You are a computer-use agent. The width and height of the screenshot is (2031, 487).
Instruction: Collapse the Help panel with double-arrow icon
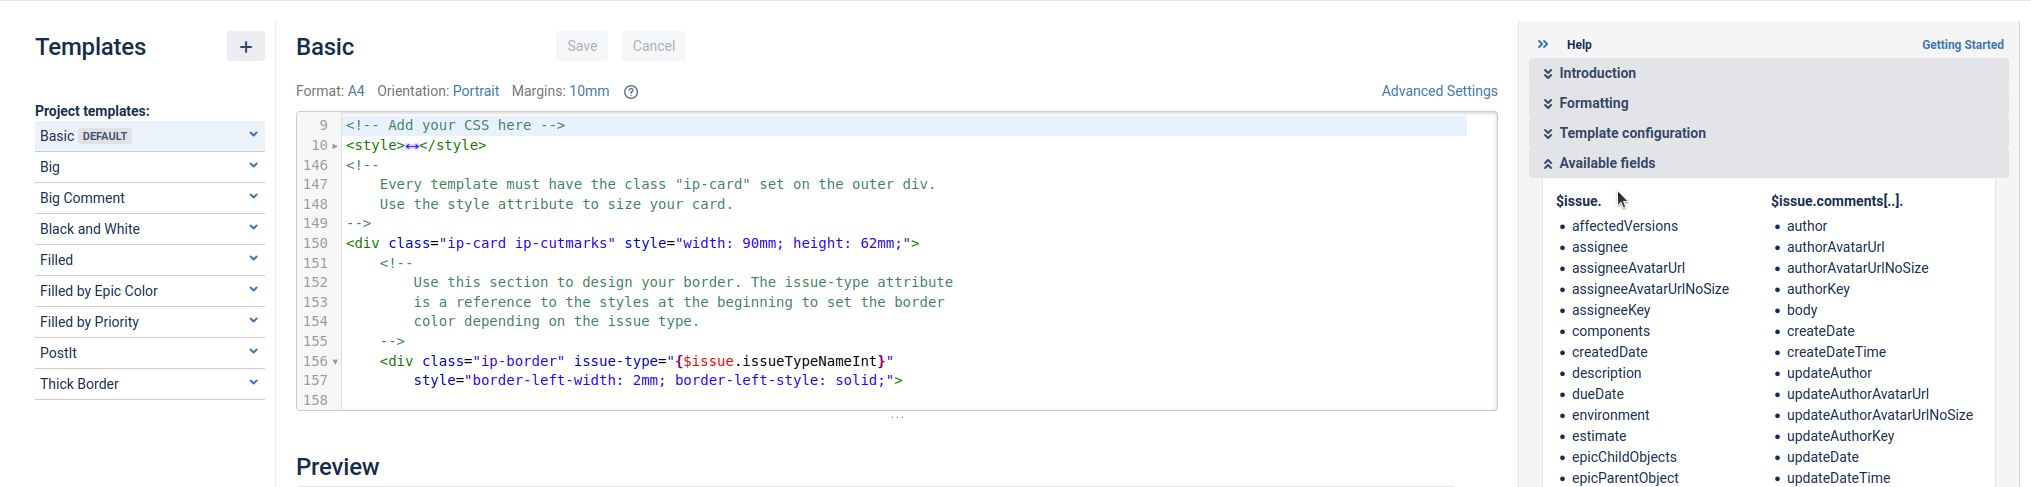(x=1543, y=44)
